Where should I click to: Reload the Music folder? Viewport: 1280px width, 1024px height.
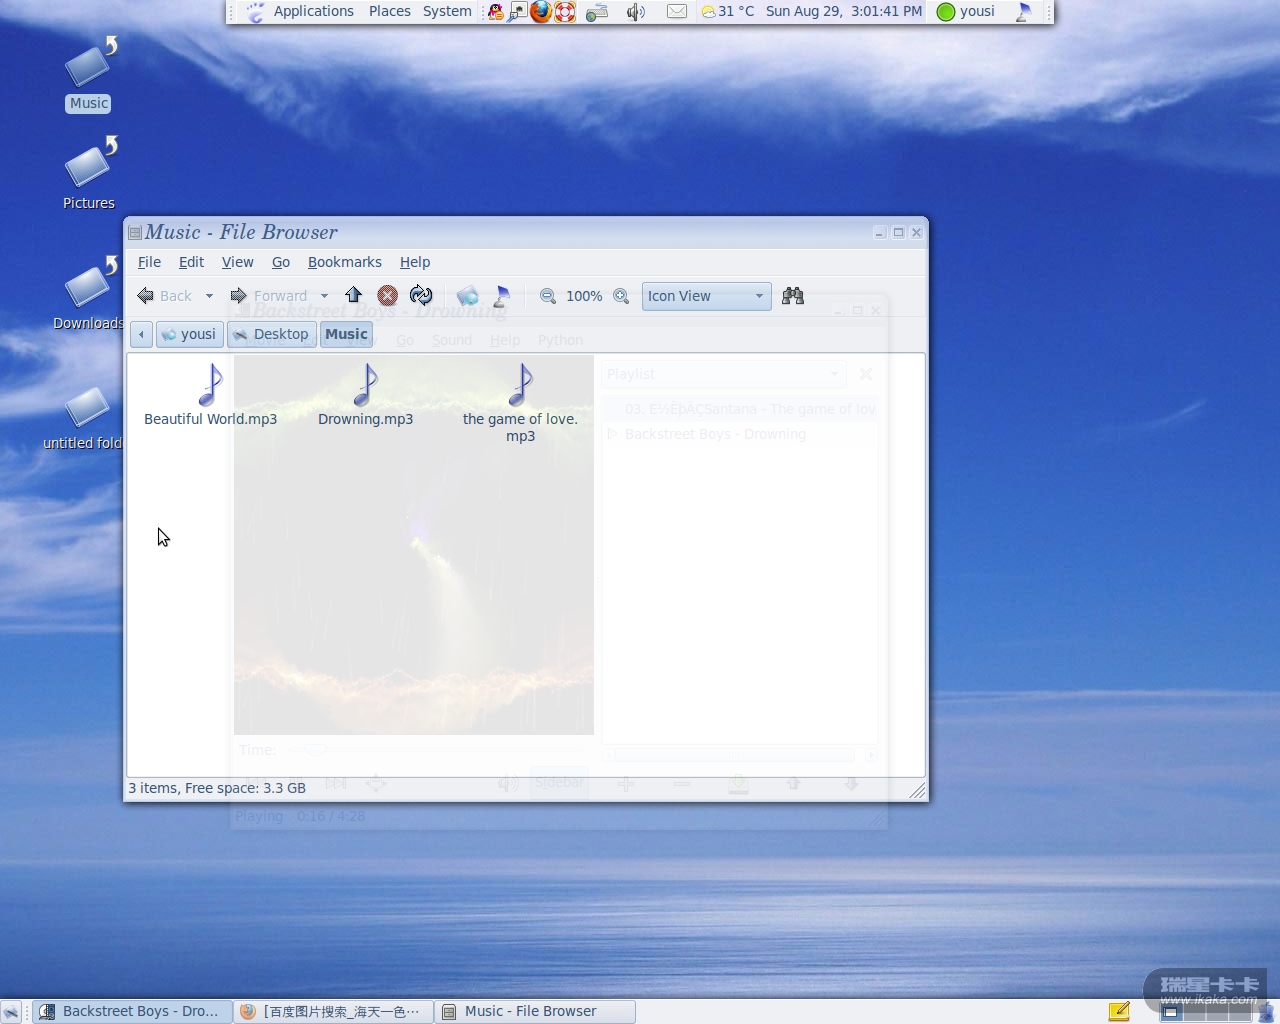(421, 295)
